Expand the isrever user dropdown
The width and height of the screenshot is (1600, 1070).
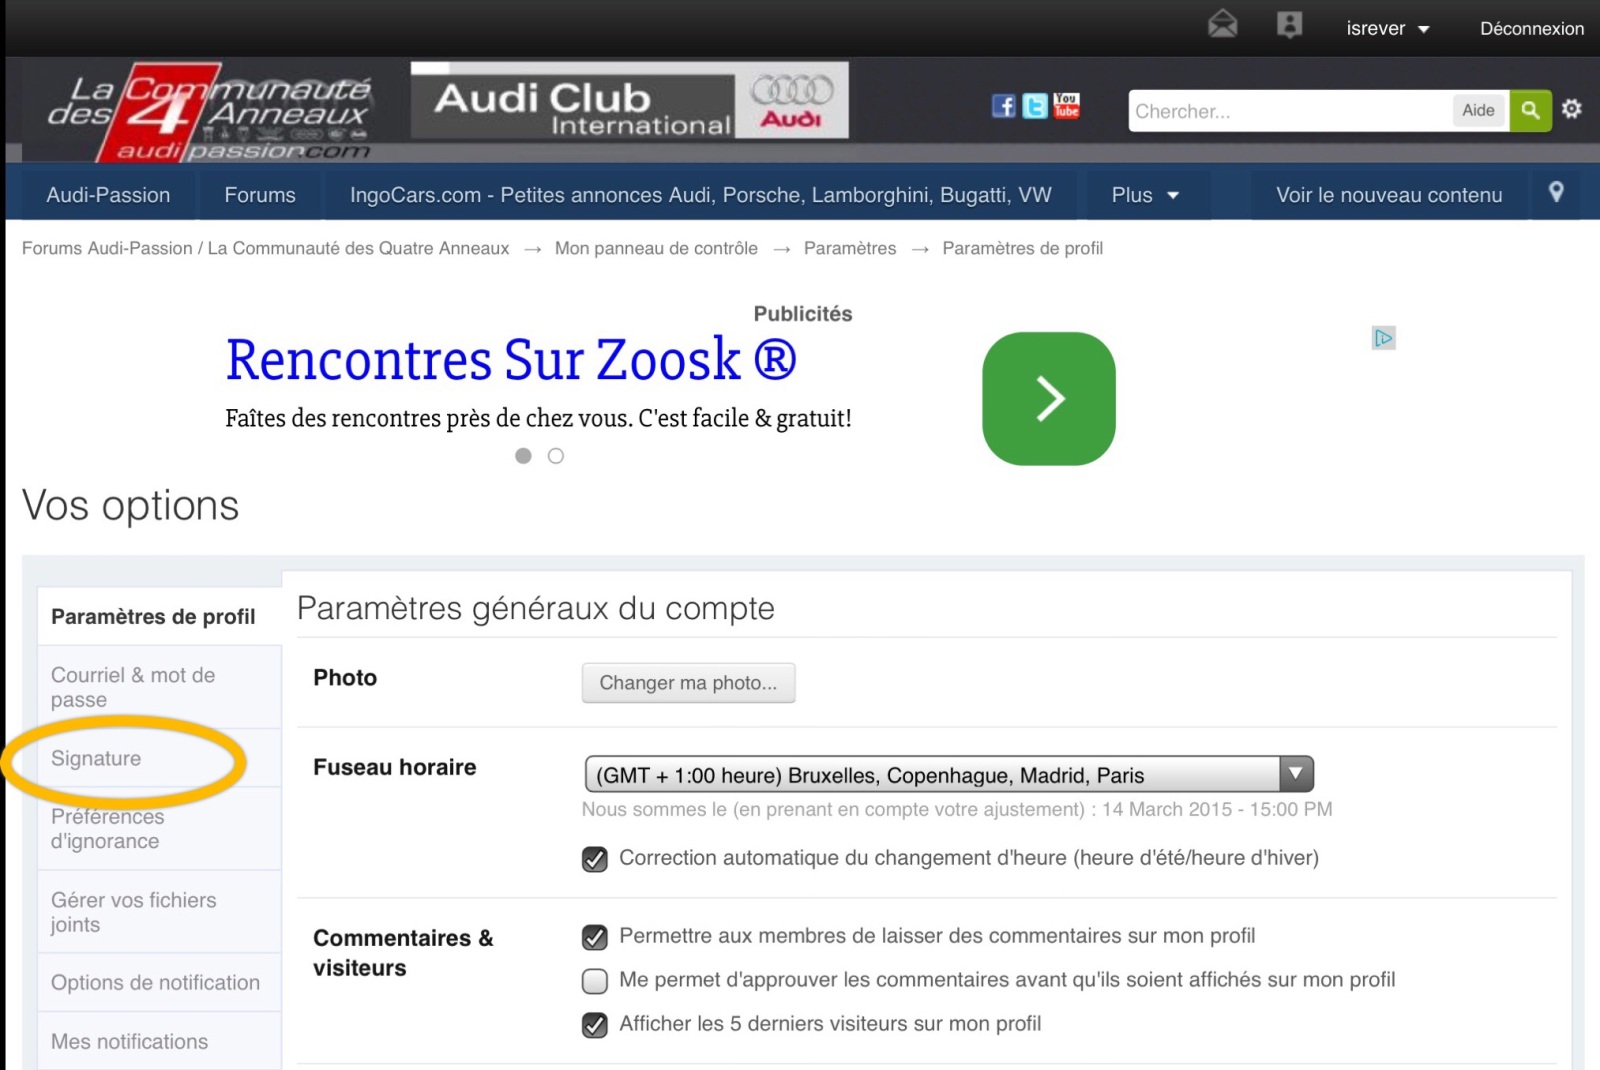[1387, 29]
